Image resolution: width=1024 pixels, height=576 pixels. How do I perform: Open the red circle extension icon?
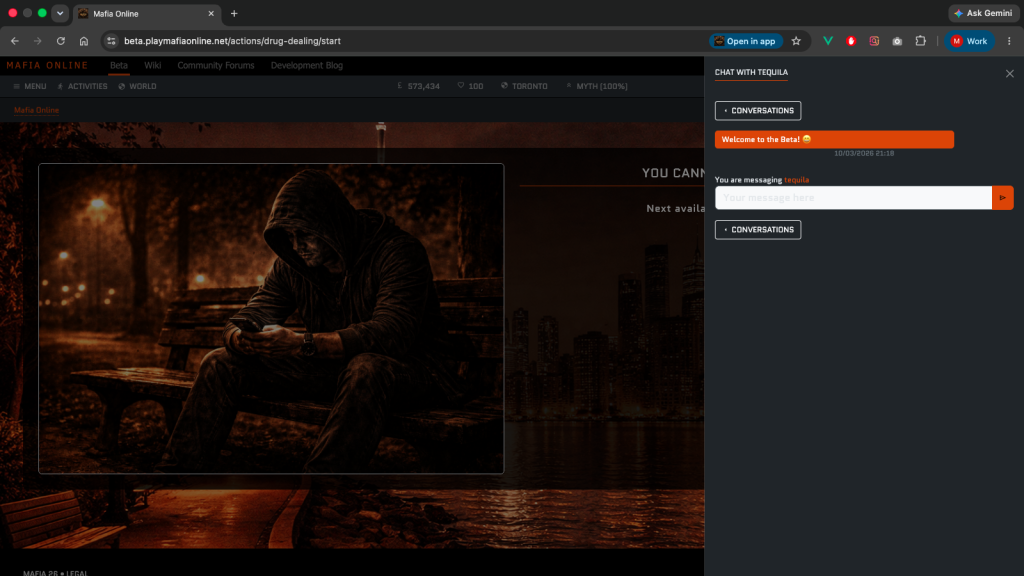851,40
